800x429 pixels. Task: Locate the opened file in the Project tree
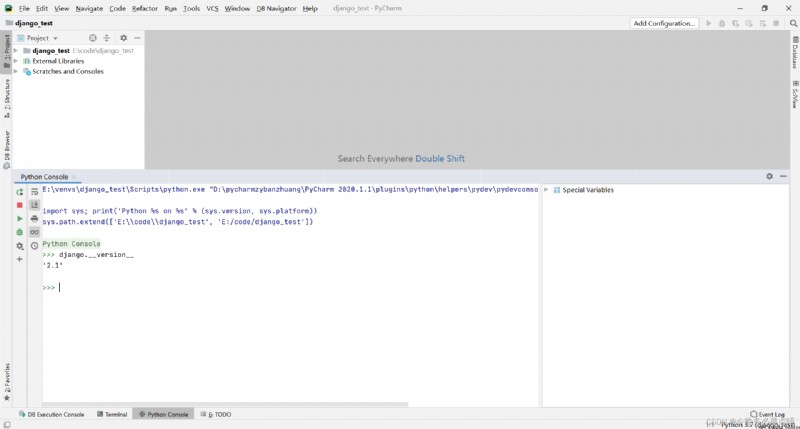[92, 38]
